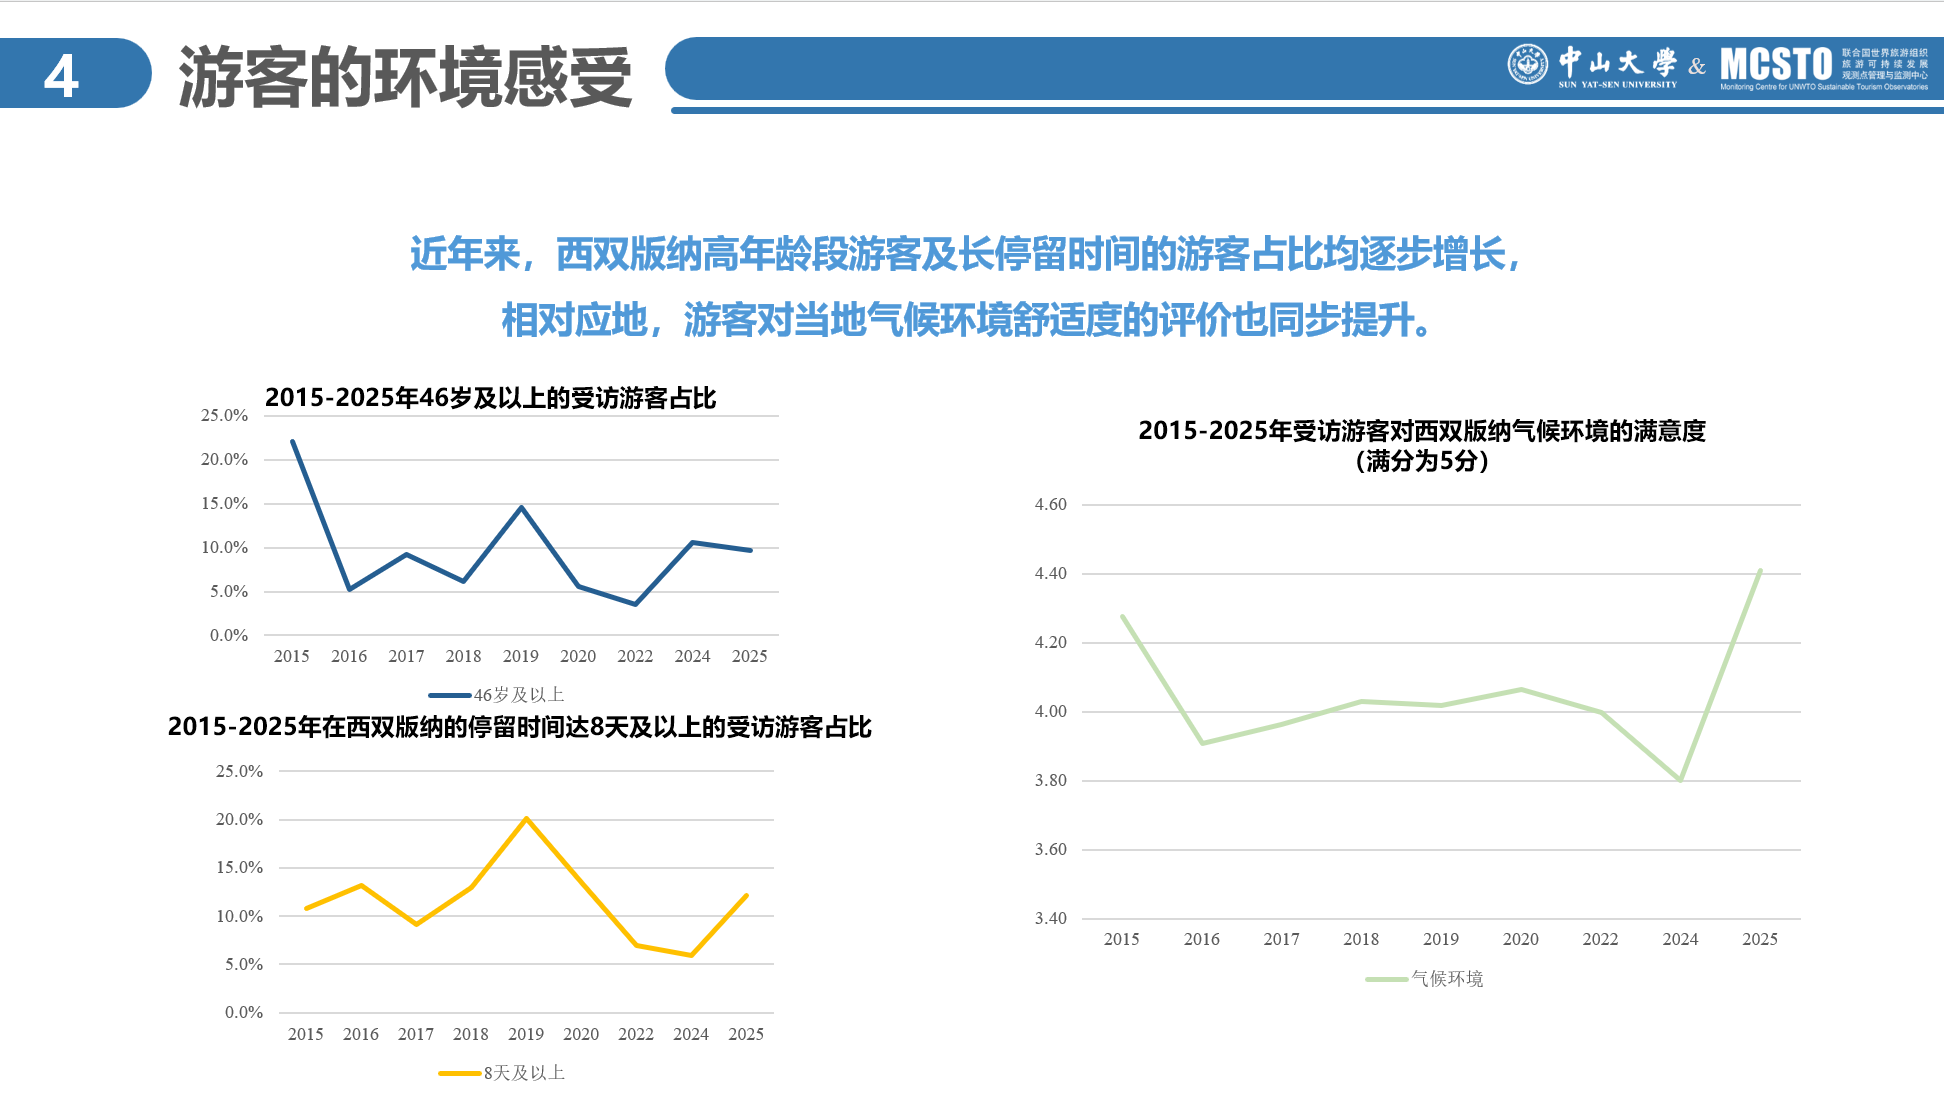Screen dimensions: 1944x1093
Task: Click the 3.40 axis label
Action: pyautogui.click(x=1050, y=919)
